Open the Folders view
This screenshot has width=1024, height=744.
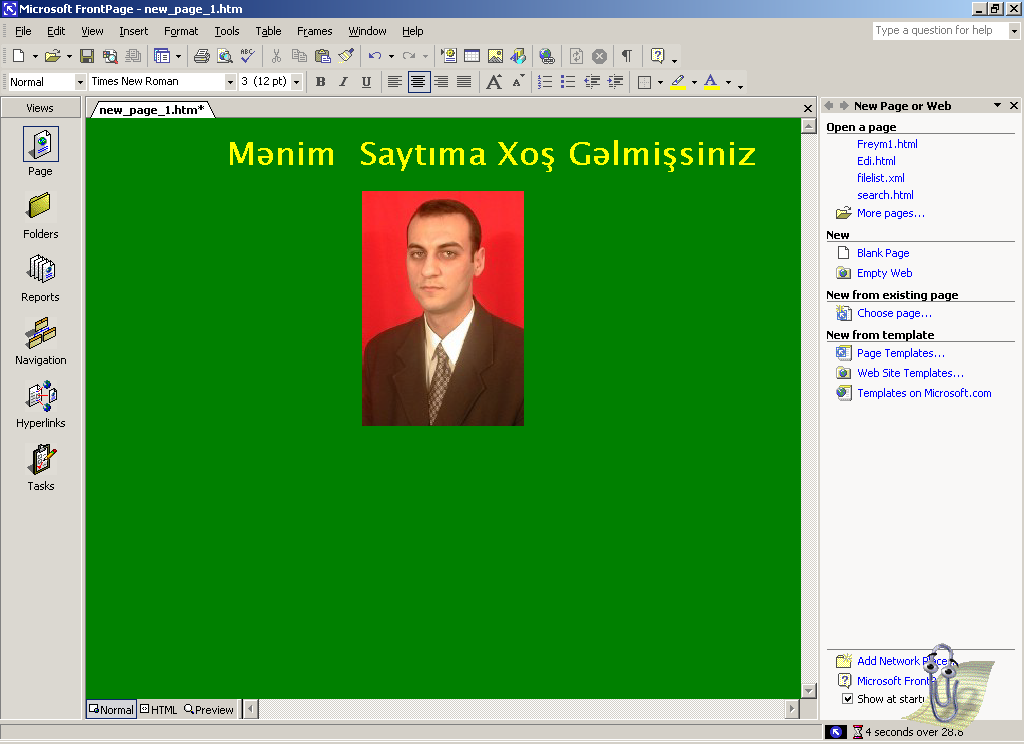click(x=40, y=216)
